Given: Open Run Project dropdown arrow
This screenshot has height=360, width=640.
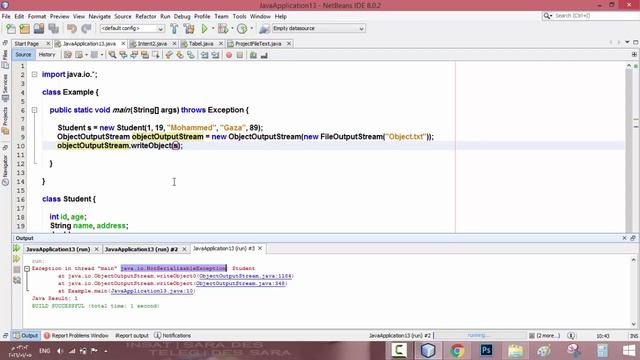Looking at the screenshot, I should [213, 29].
